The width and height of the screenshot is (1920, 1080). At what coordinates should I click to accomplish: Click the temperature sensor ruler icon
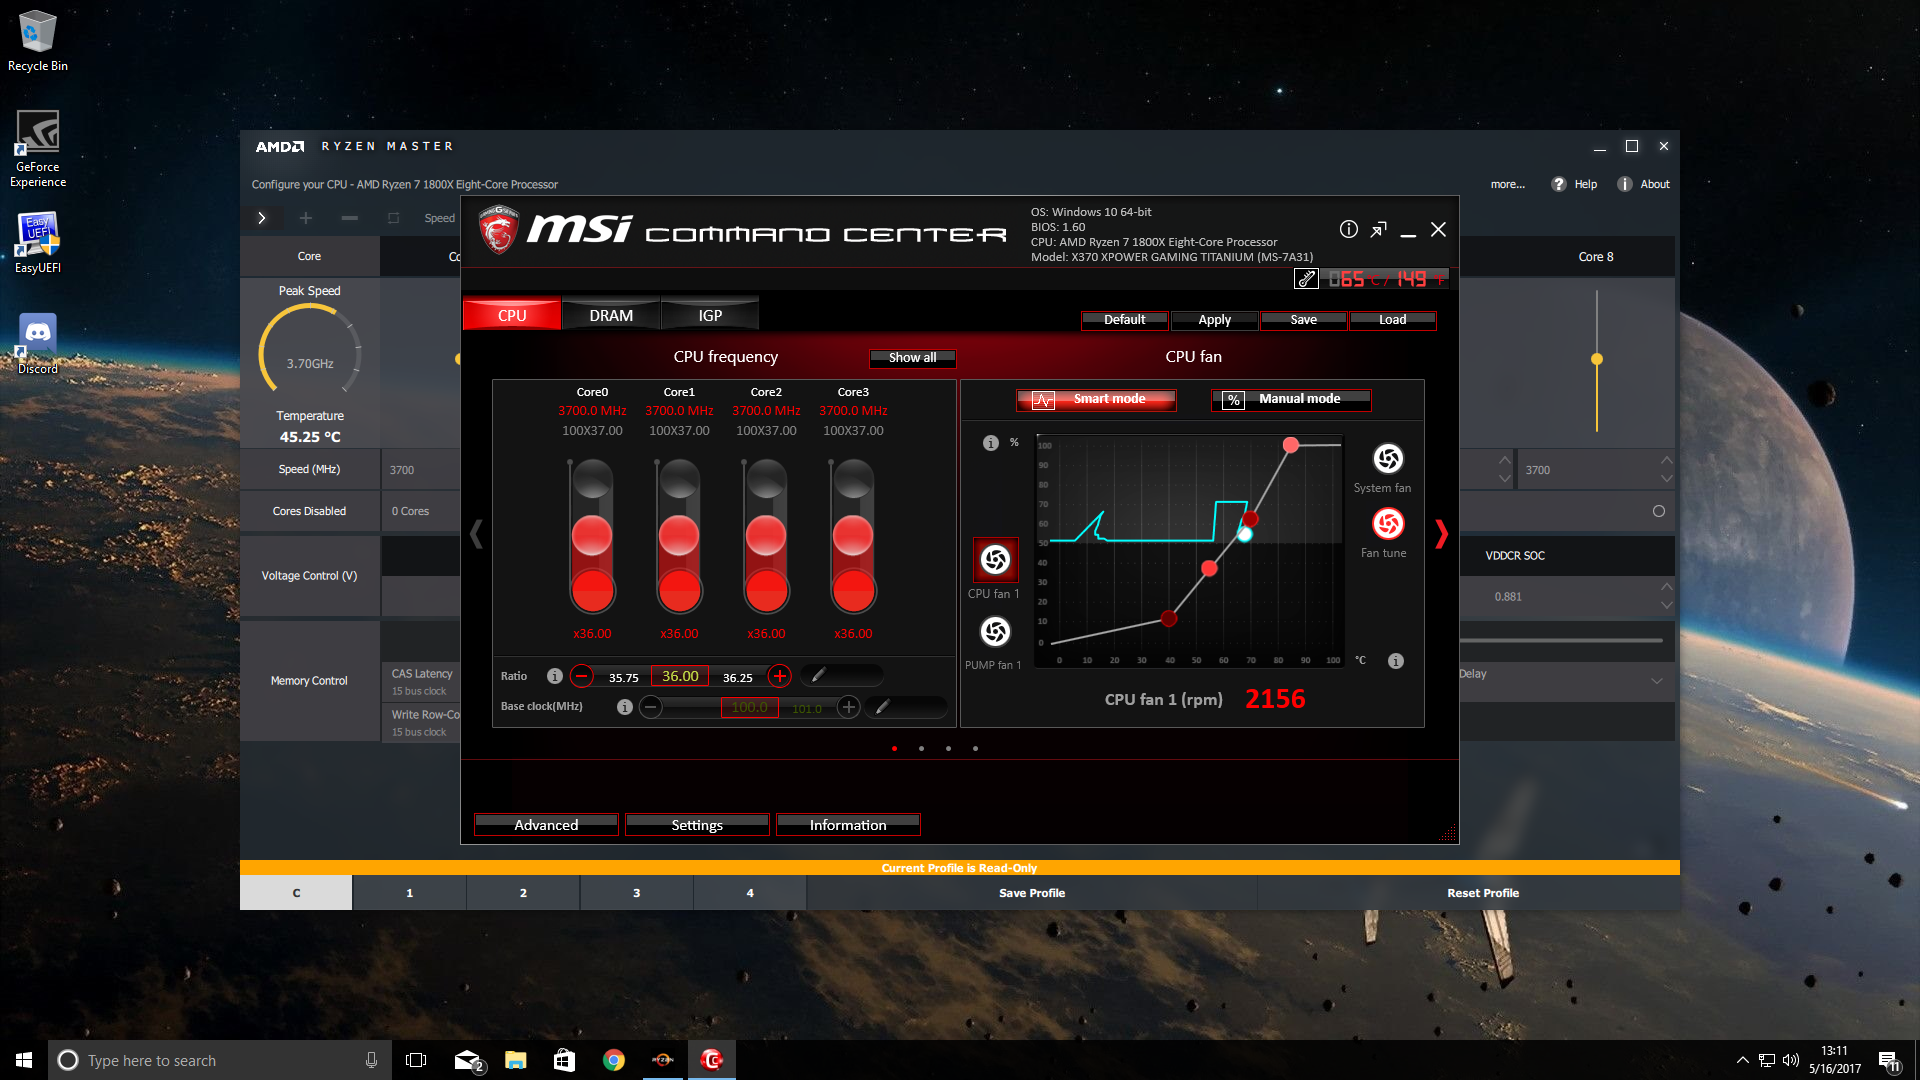click(x=1306, y=279)
